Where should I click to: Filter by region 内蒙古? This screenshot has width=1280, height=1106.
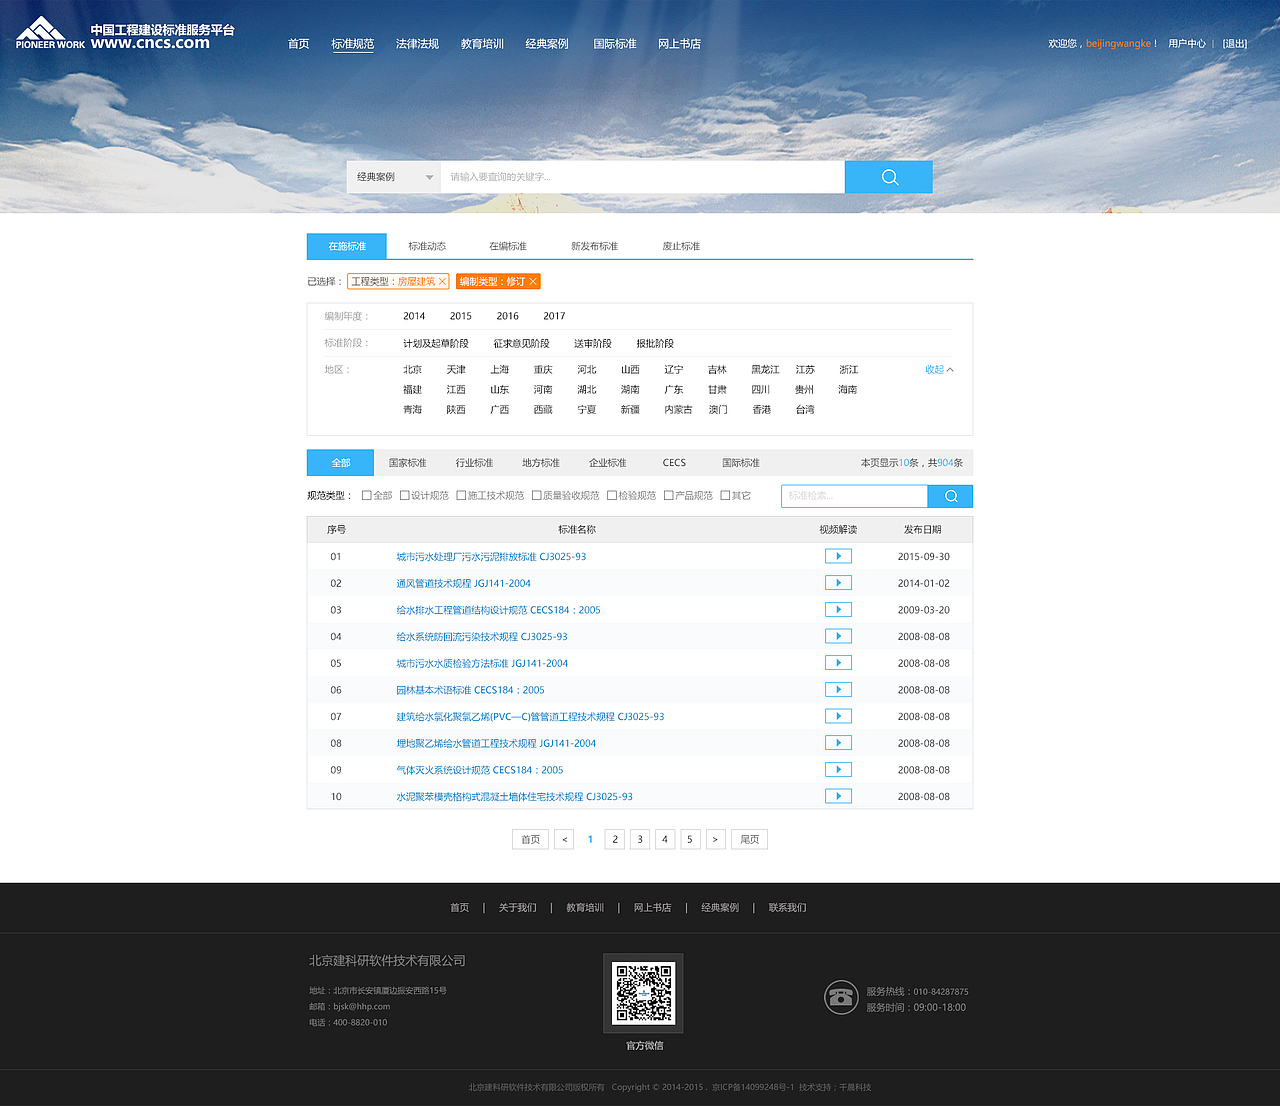pos(678,410)
